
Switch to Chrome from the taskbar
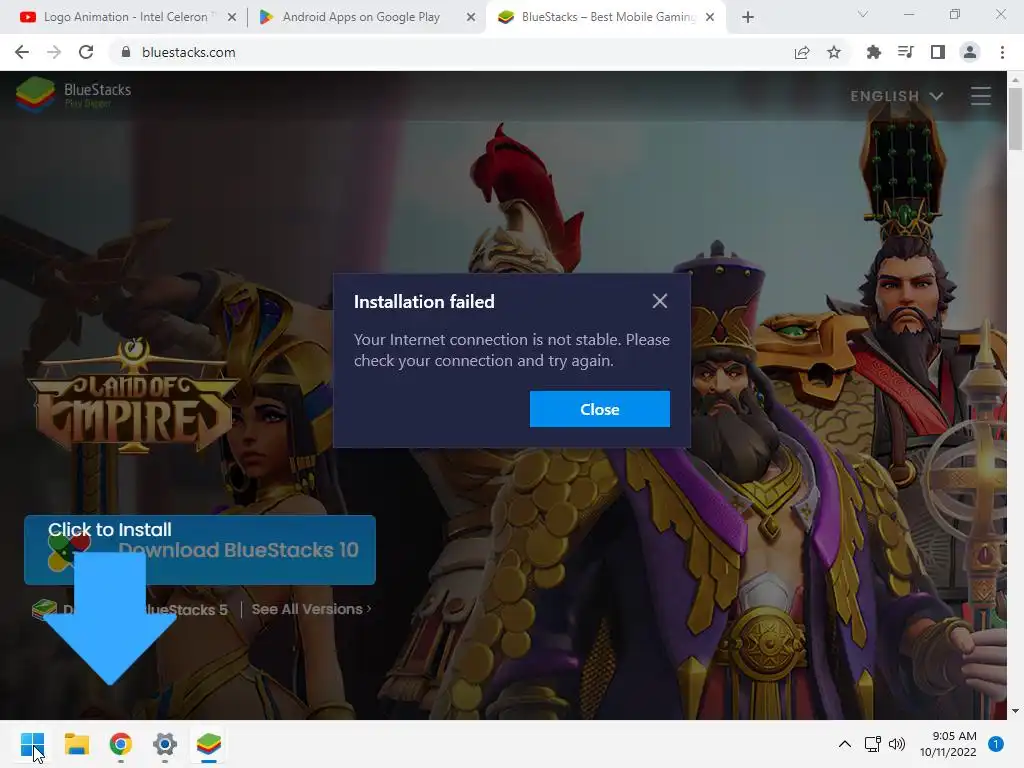[x=121, y=744]
